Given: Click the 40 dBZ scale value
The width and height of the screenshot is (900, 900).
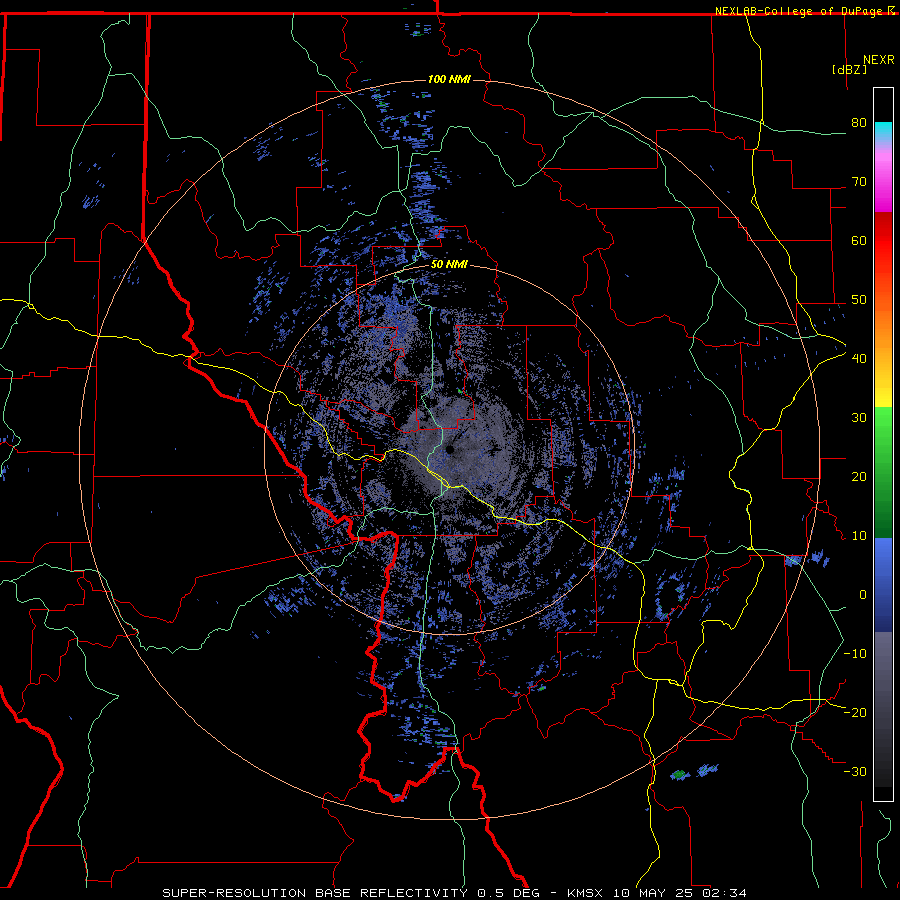Looking at the screenshot, I should 859,359.
